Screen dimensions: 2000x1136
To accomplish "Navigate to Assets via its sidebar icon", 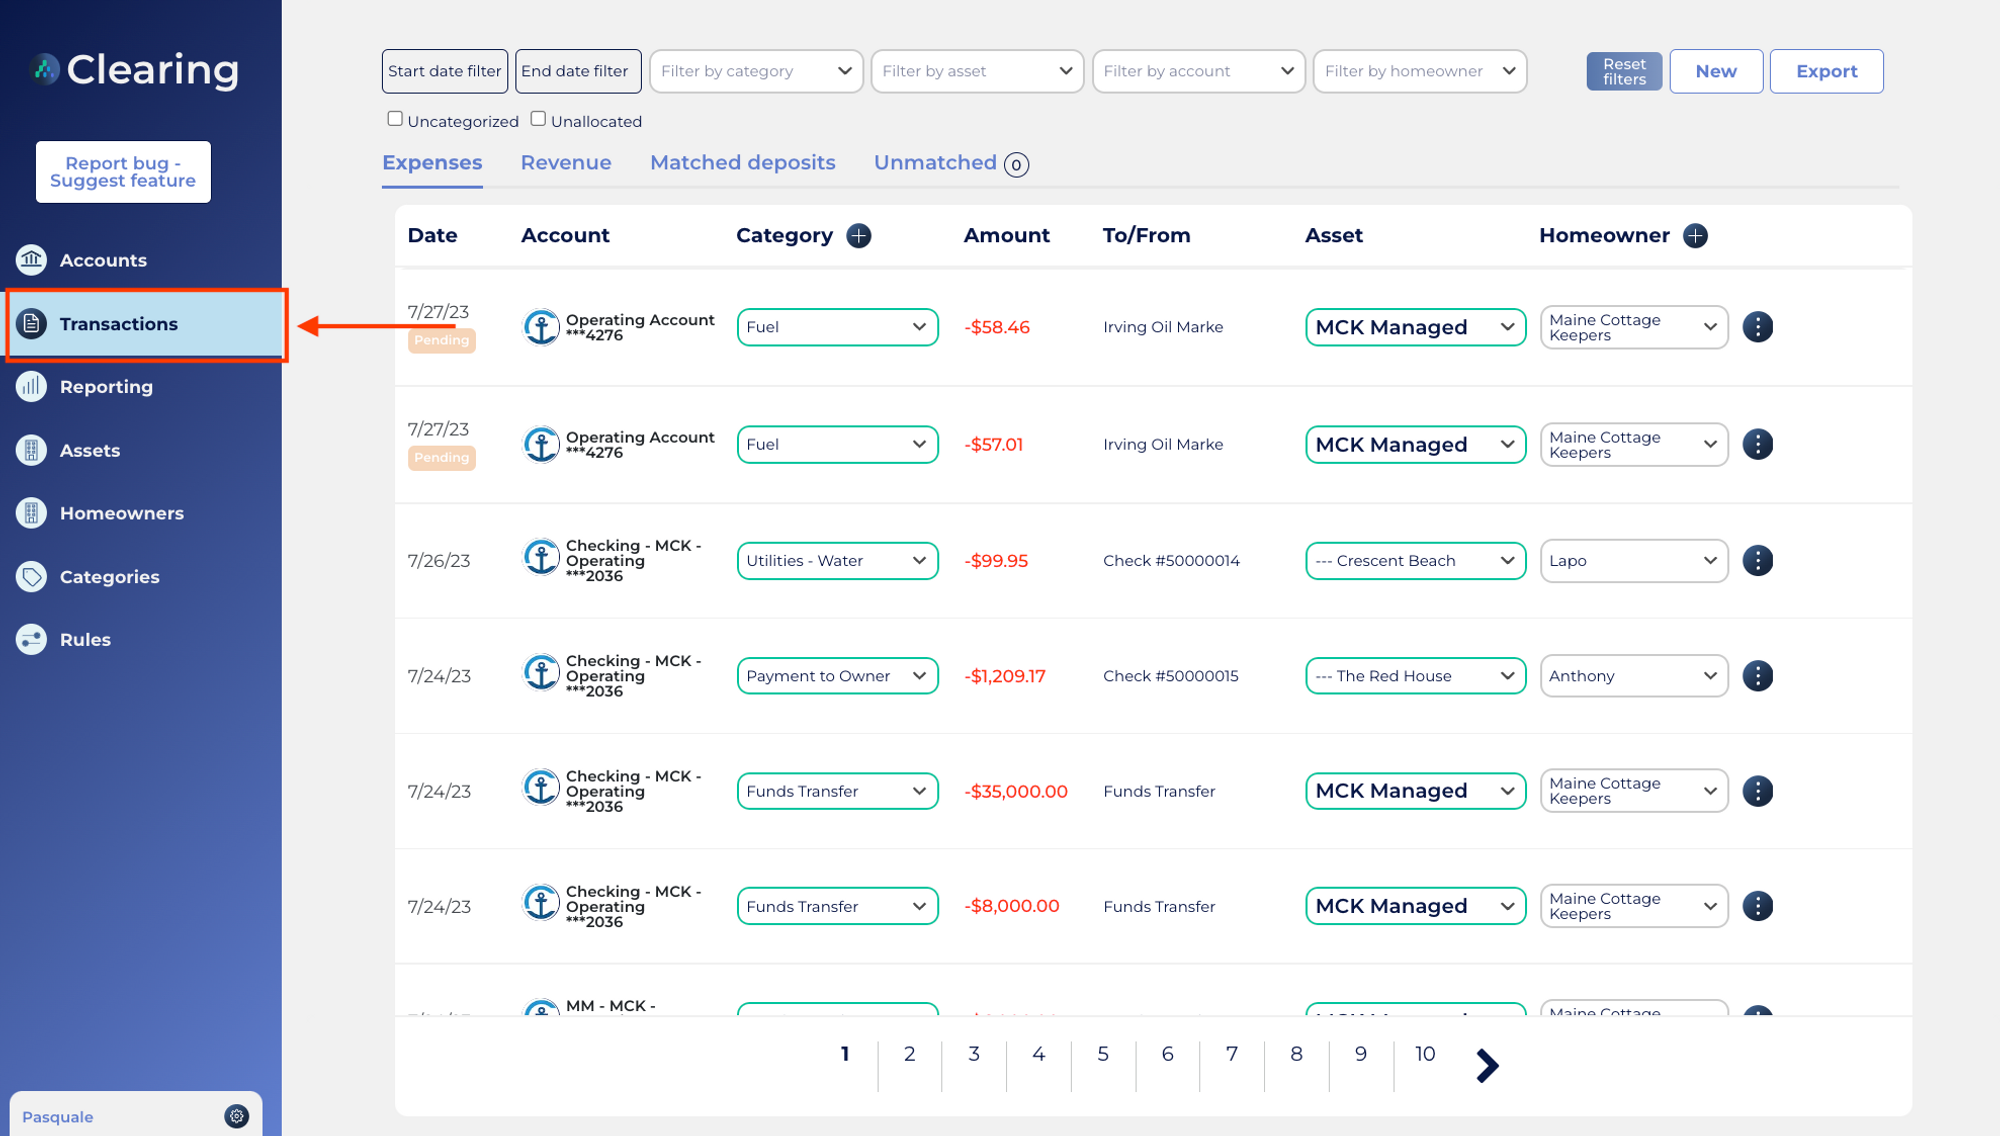I will (x=31, y=450).
